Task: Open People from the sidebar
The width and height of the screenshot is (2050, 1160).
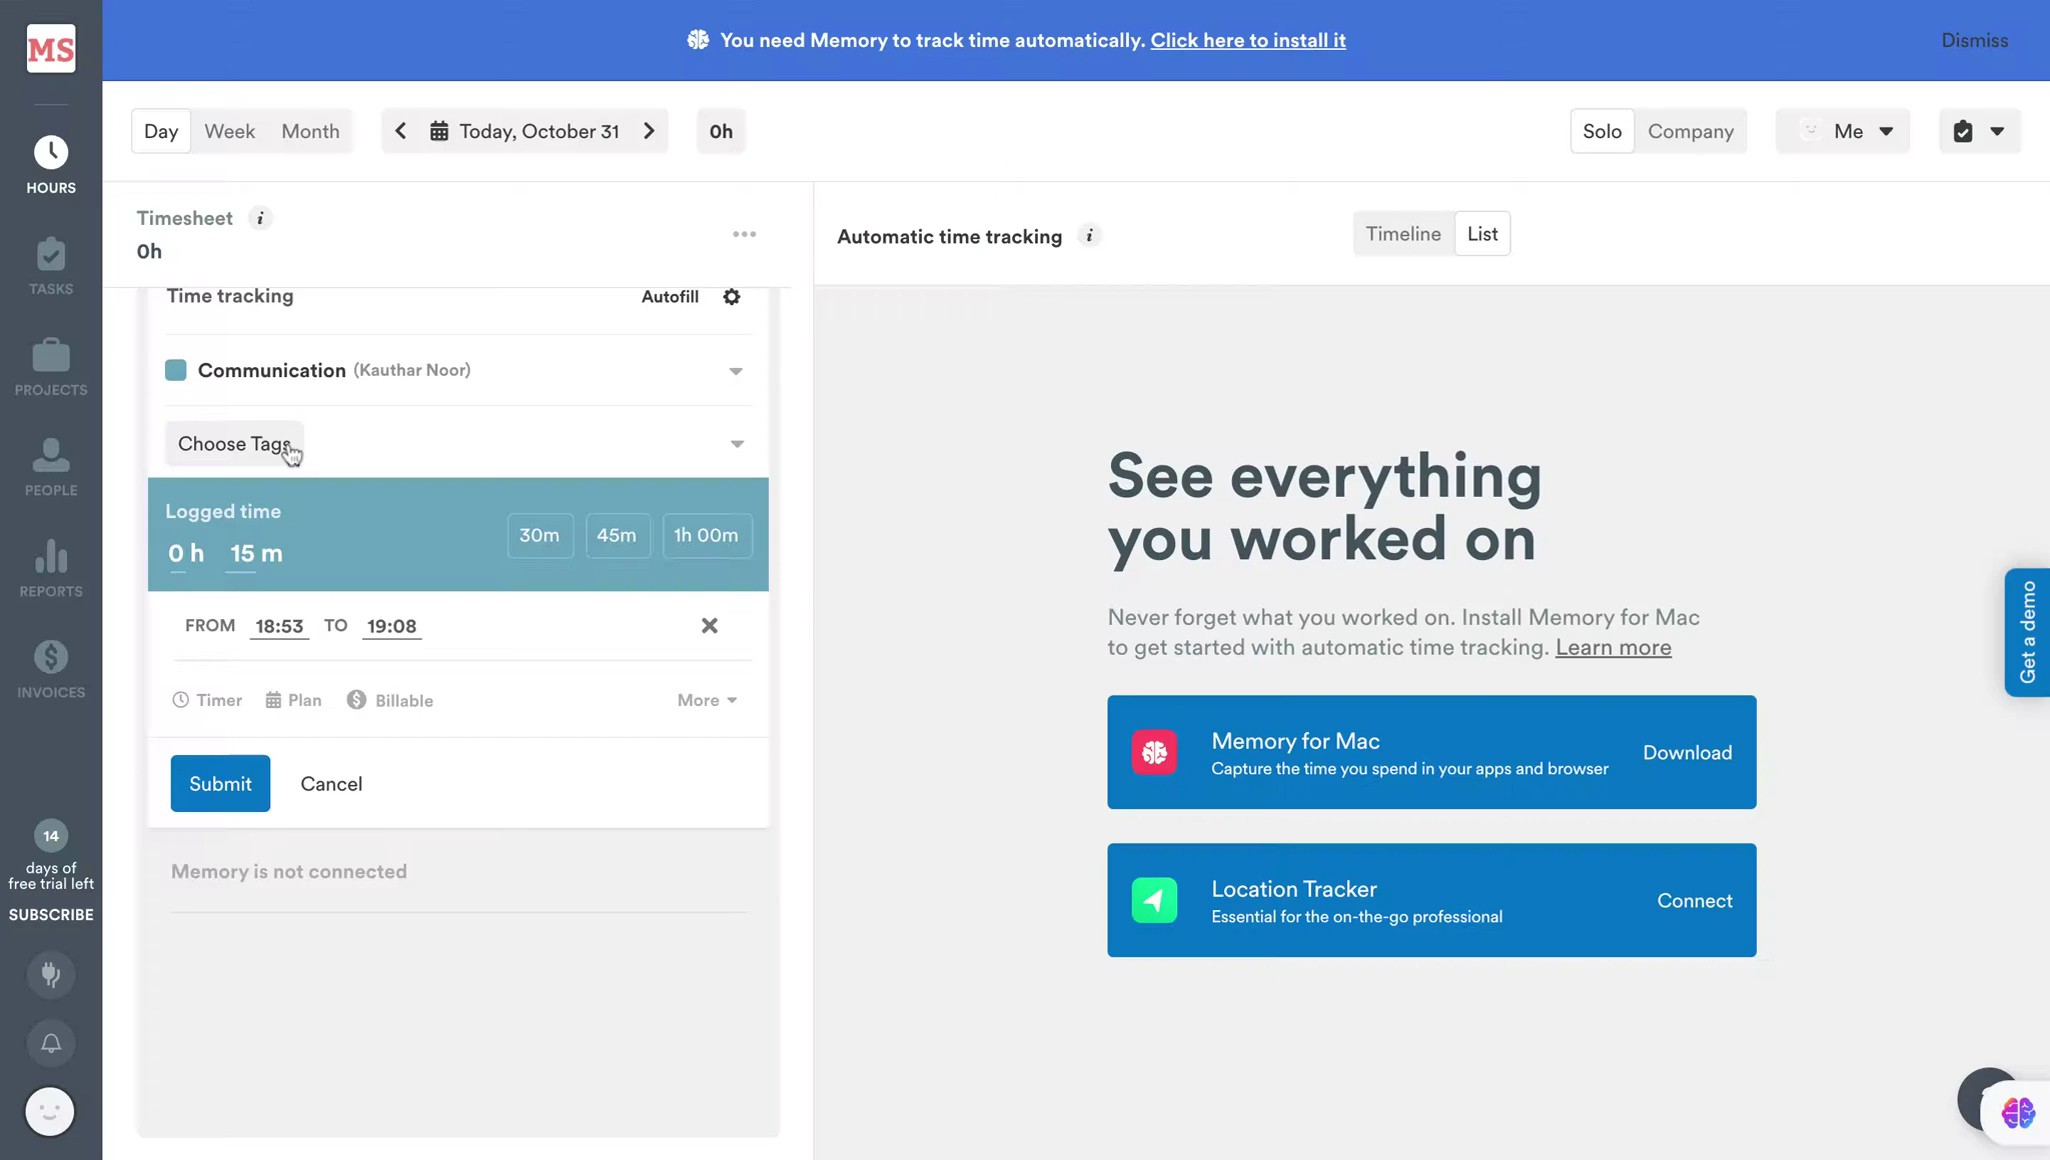Action: click(x=51, y=468)
